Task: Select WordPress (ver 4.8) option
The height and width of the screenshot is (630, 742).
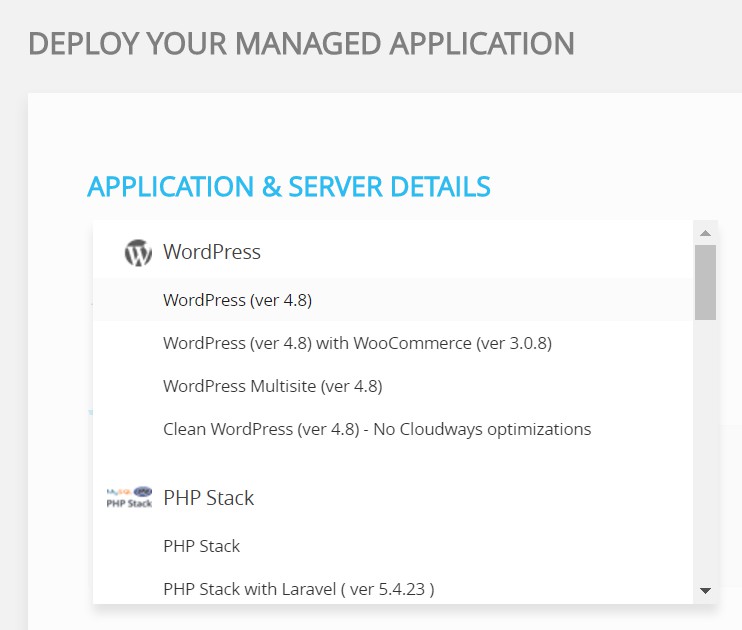Action: pyautogui.click(x=393, y=300)
